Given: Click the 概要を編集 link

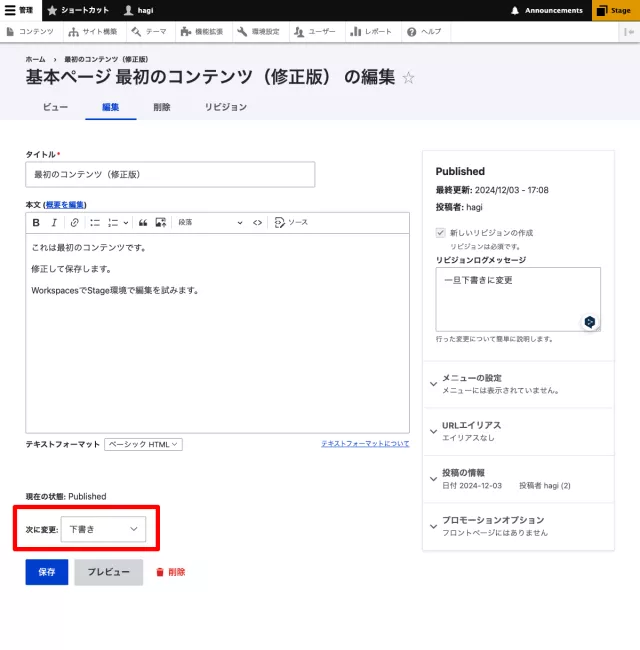Looking at the screenshot, I should [x=65, y=204].
